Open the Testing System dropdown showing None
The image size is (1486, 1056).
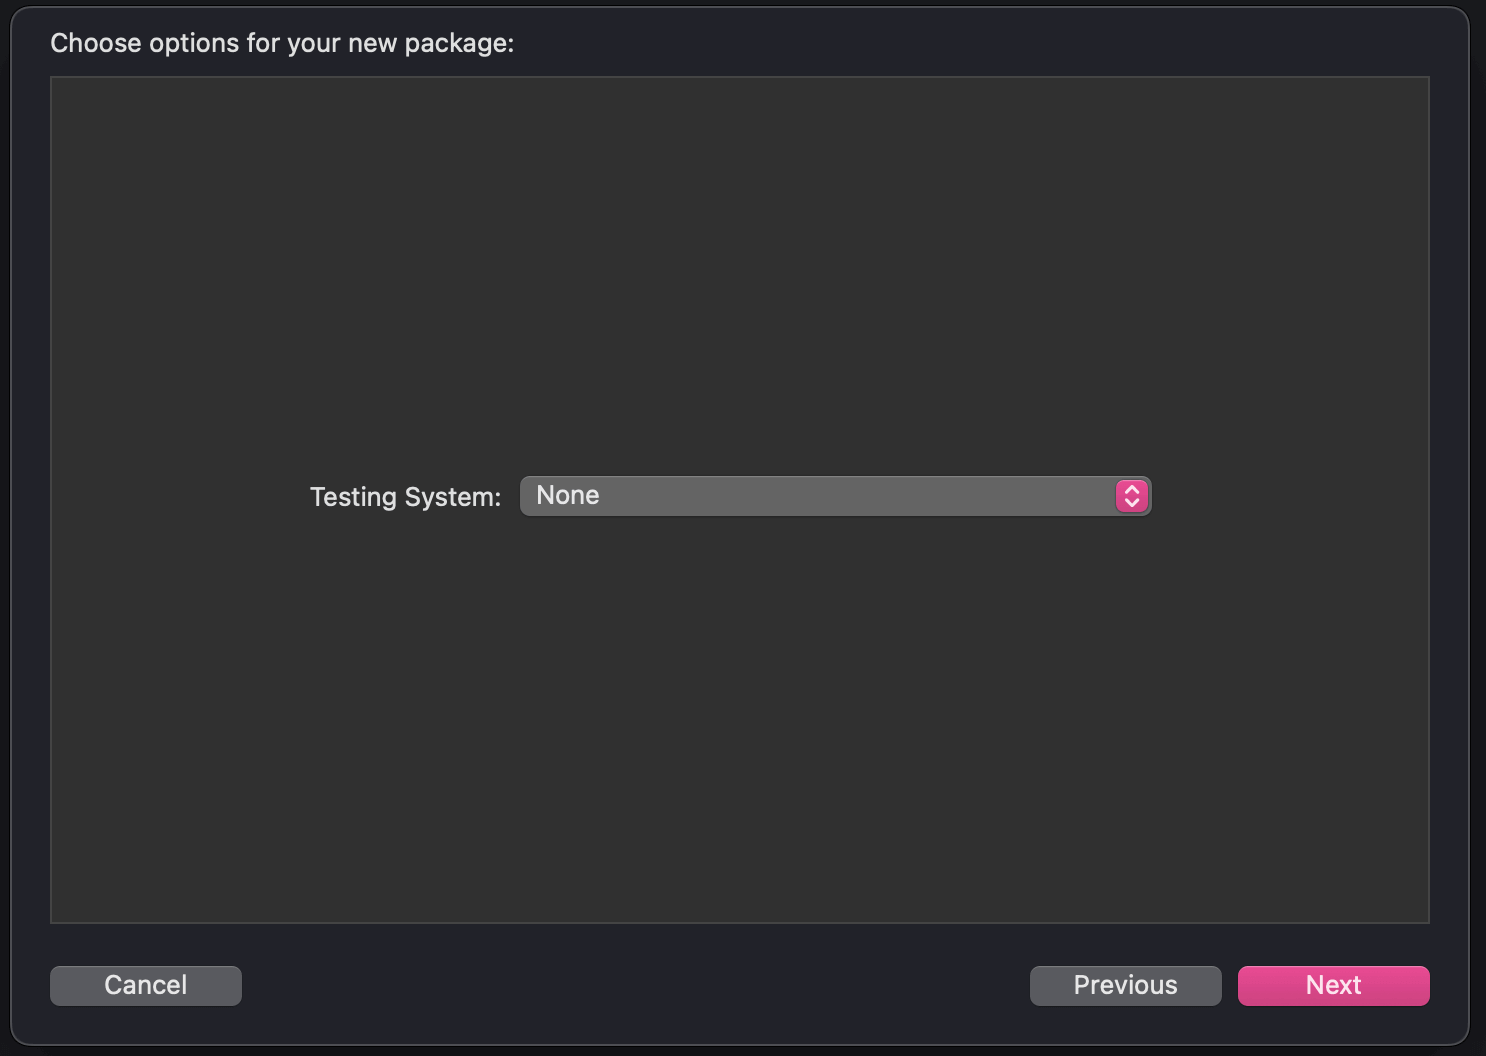pos(835,496)
